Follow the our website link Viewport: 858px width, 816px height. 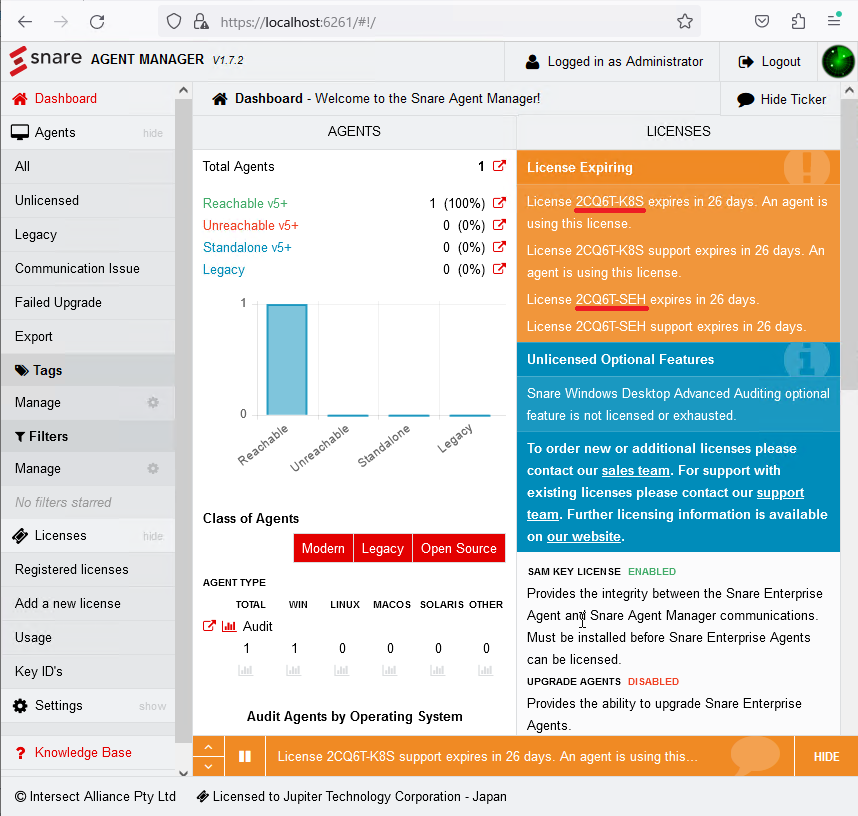(x=584, y=536)
